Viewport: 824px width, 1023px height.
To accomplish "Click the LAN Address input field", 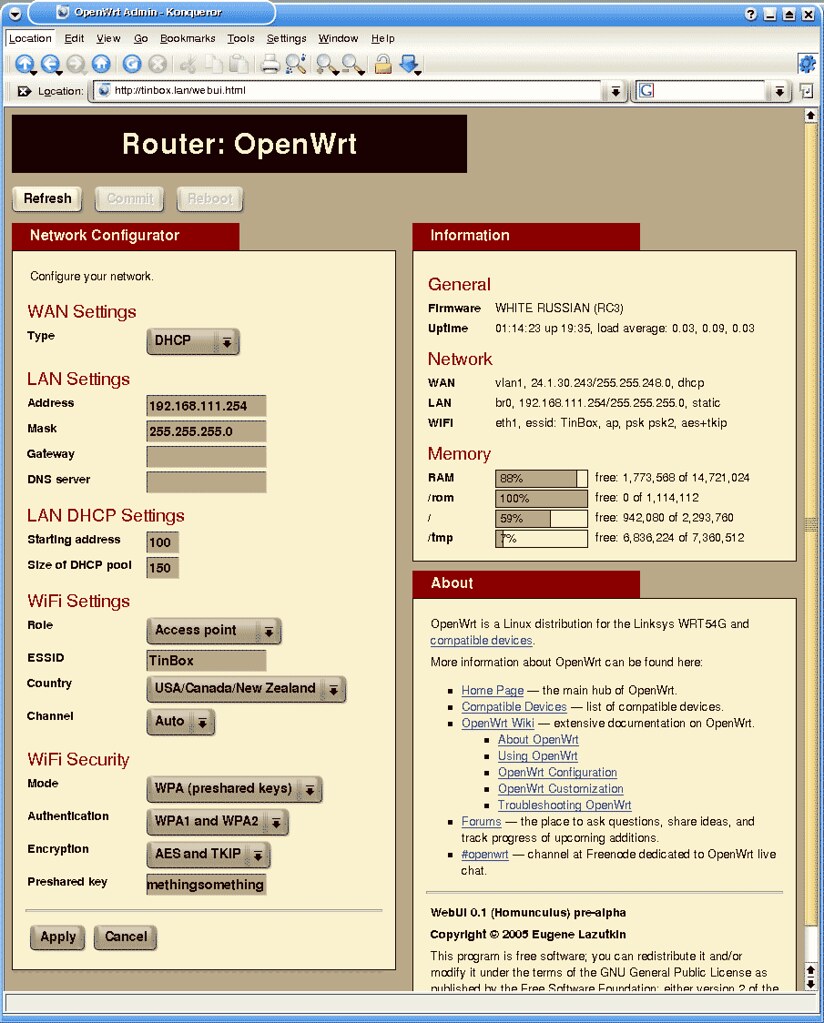I will [x=206, y=406].
